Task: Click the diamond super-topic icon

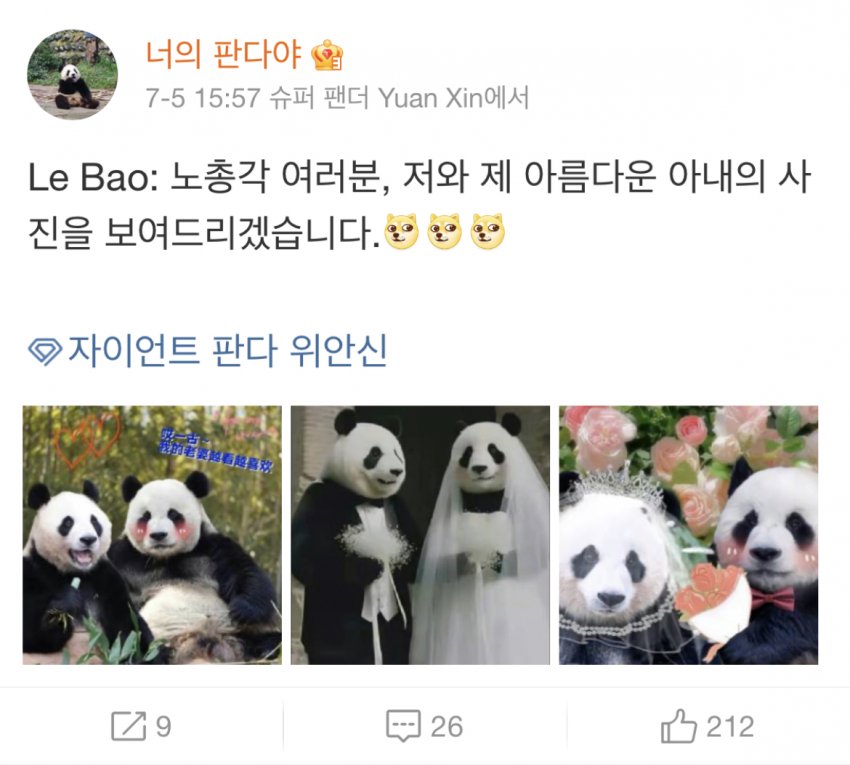Action: [x=44, y=352]
